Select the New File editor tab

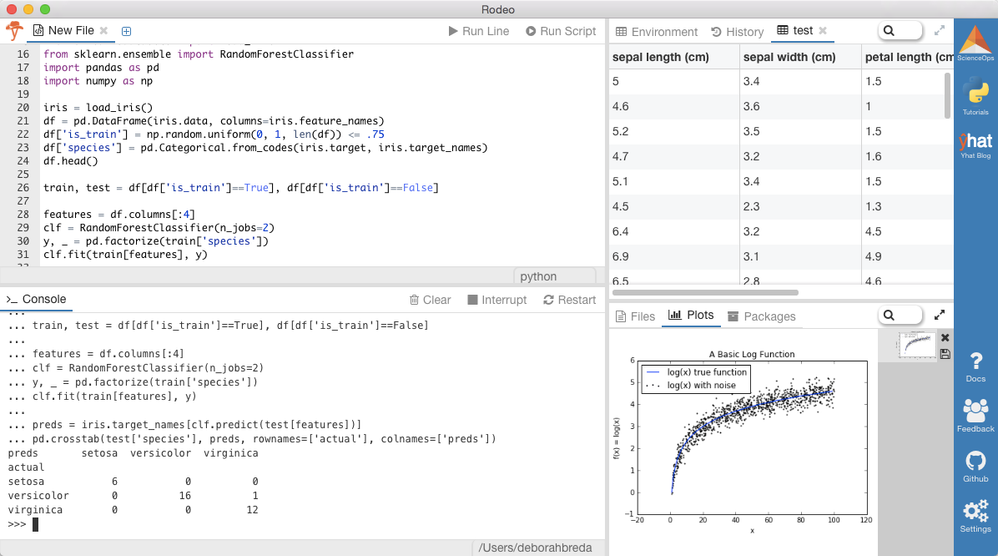(x=64, y=31)
